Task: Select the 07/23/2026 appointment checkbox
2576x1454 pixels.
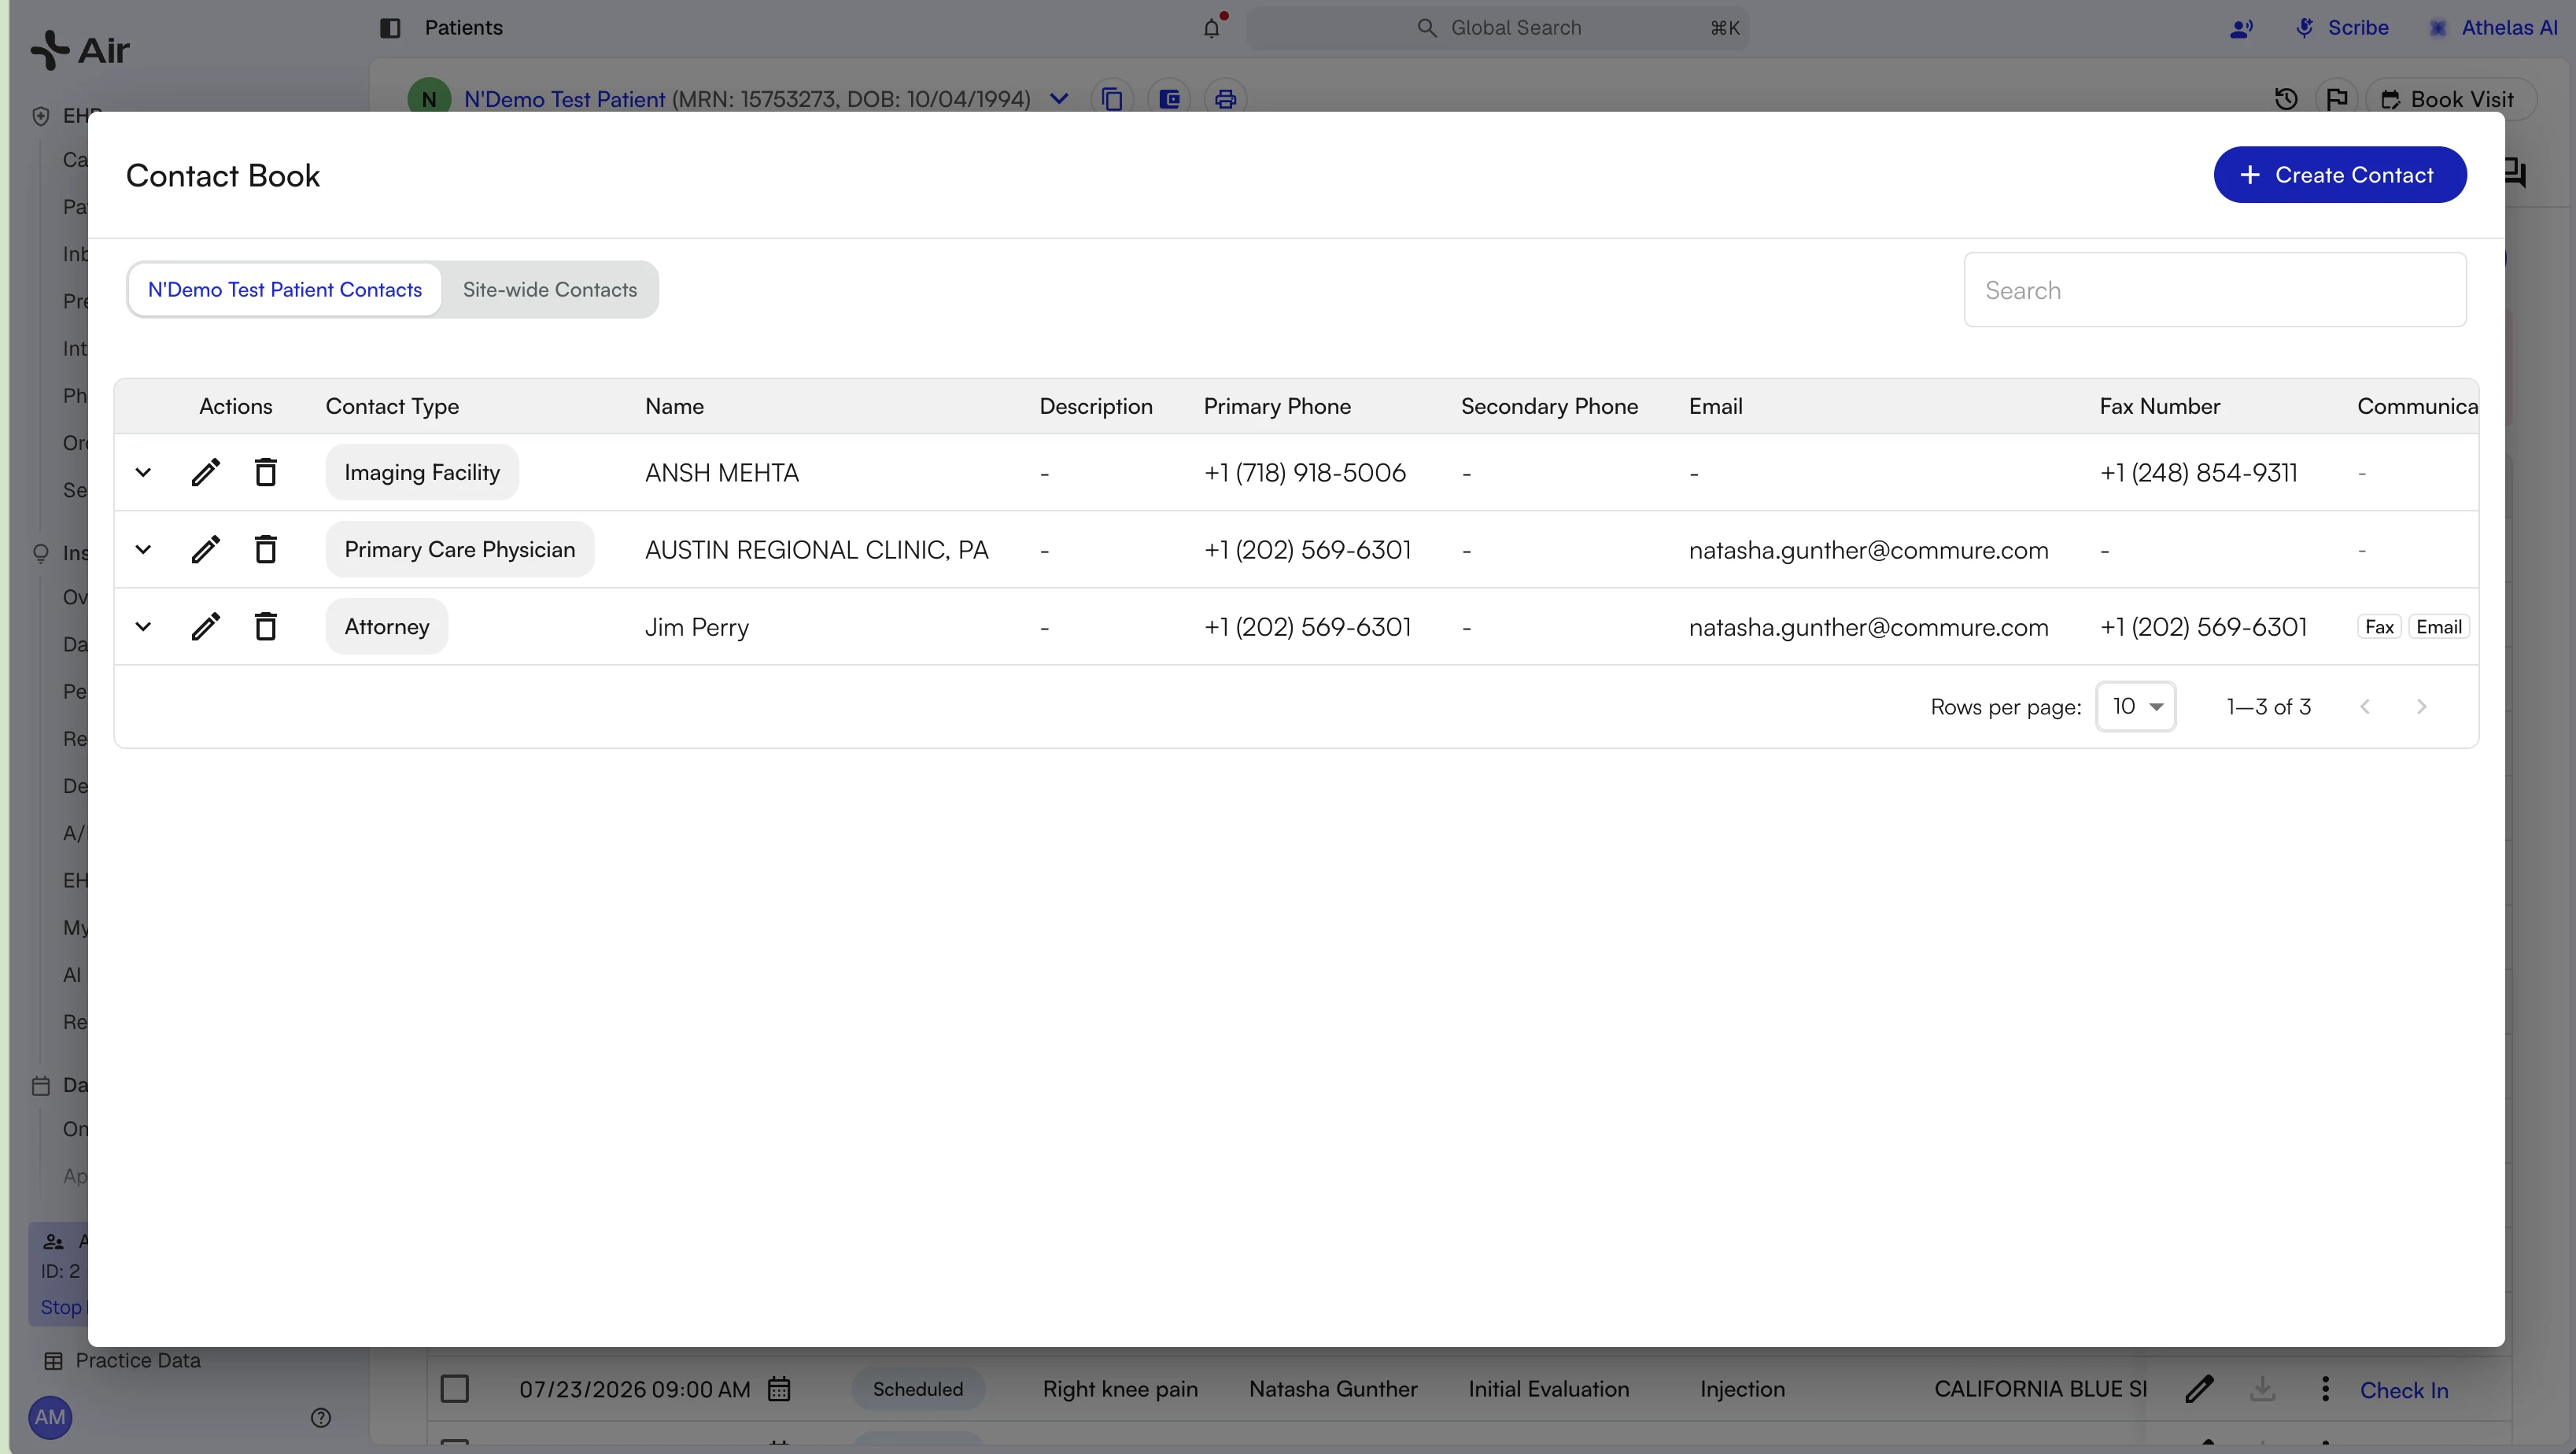Action: [455, 1389]
